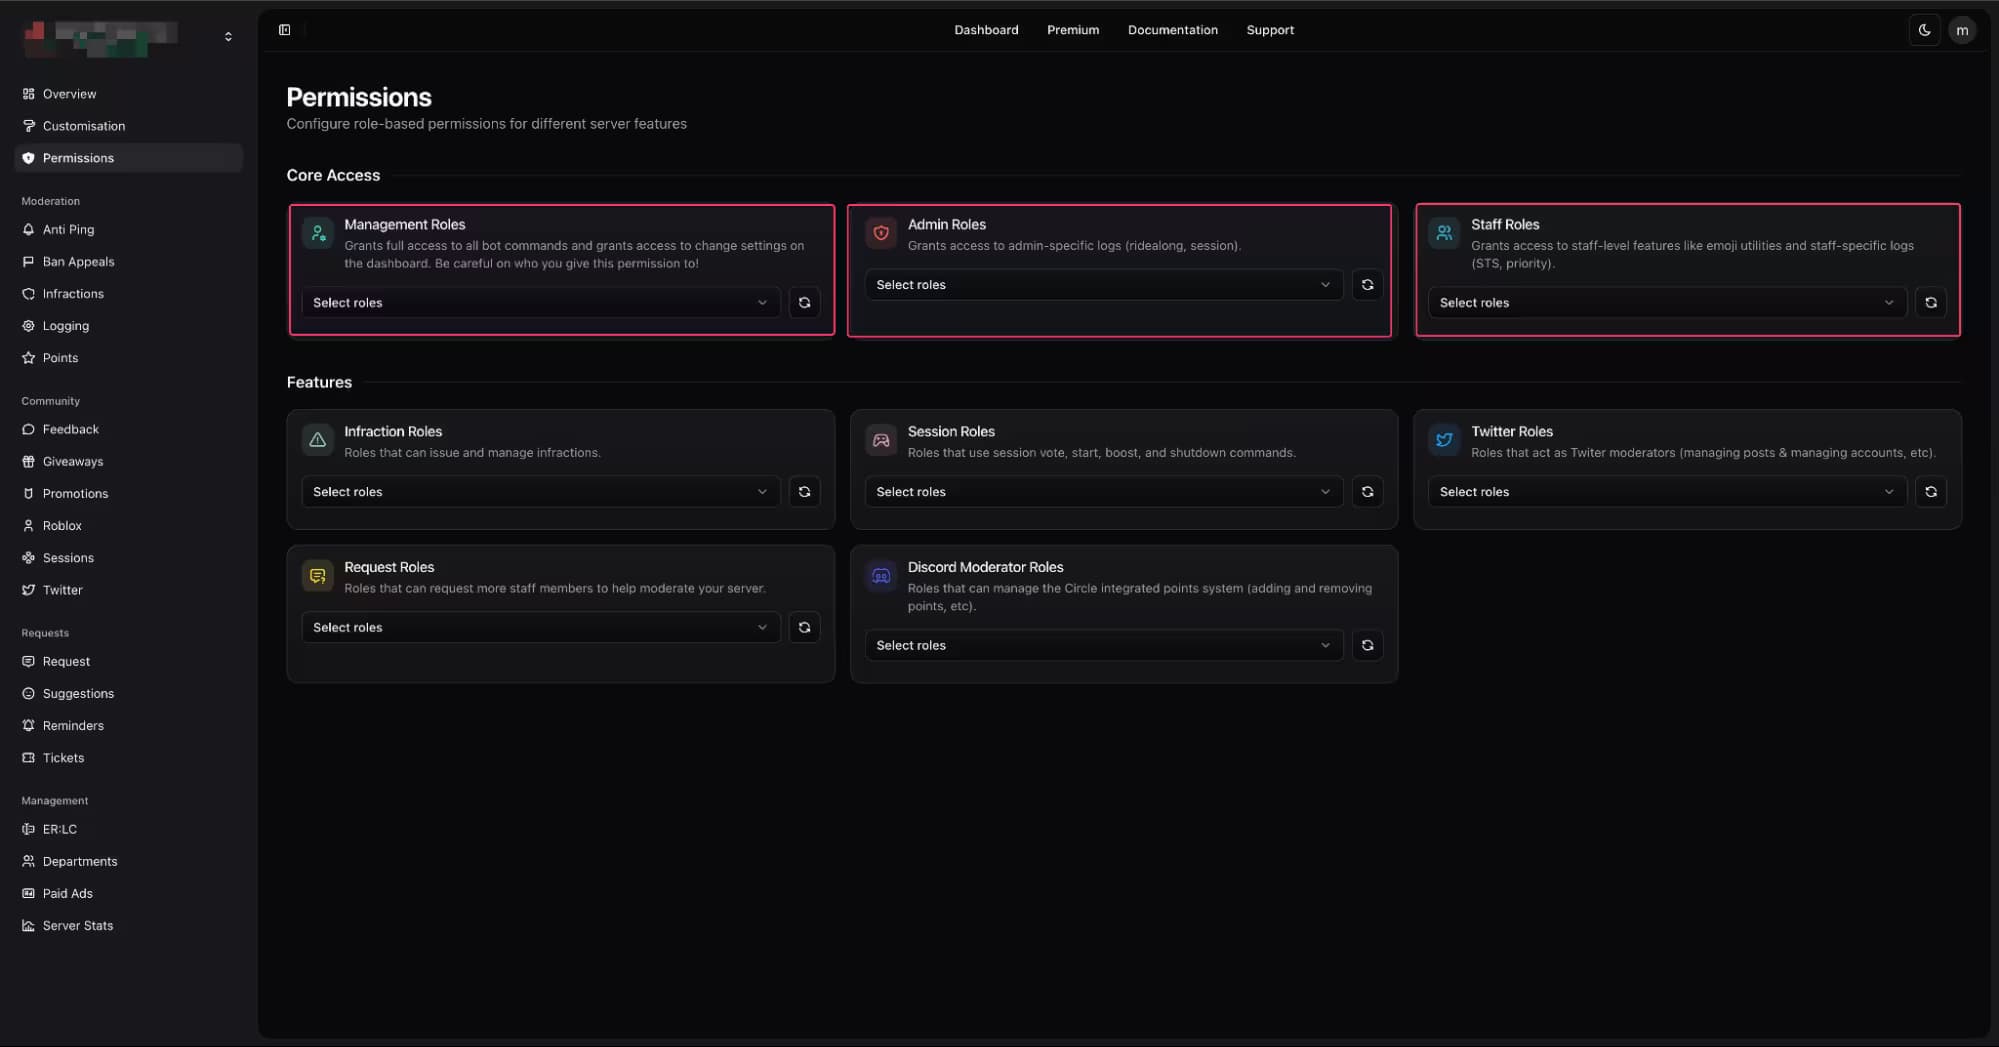Viewport: 1999px width, 1047px height.
Task: Open Discord Moderator Roles select dropdown
Action: 1103,646
